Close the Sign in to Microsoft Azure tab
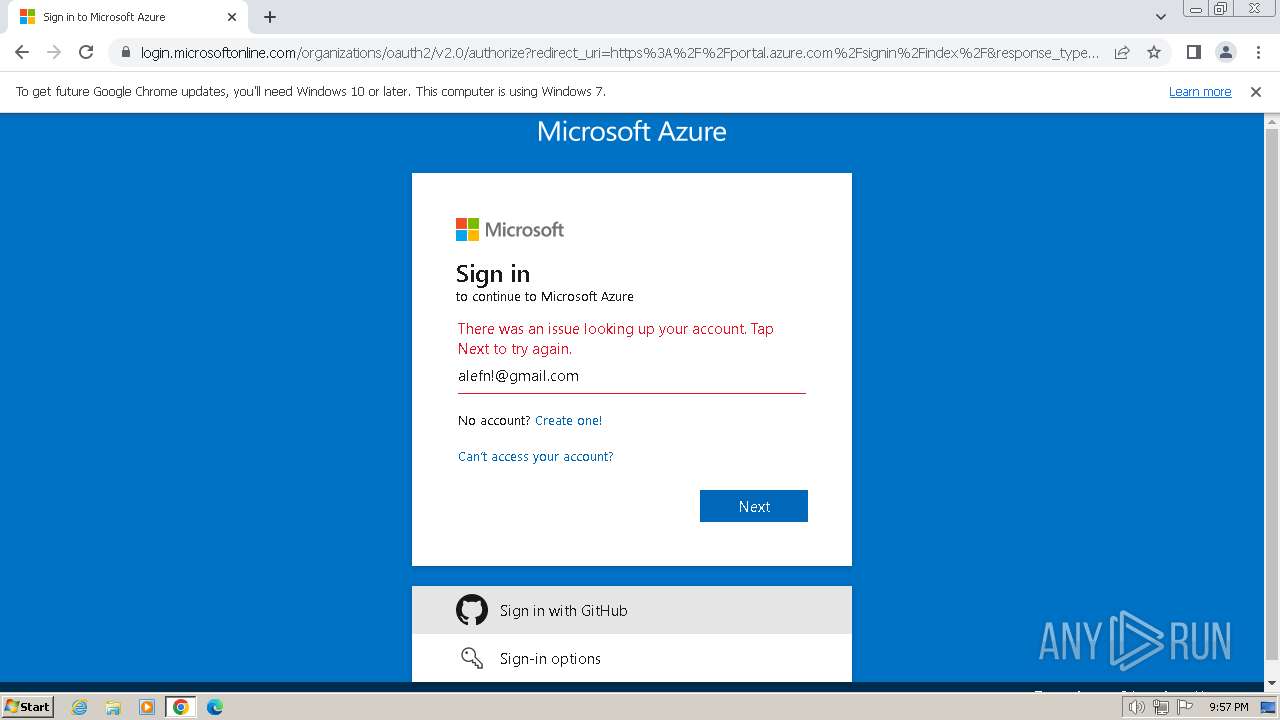The image size is (1280, 720). click(x=232, y=17)
